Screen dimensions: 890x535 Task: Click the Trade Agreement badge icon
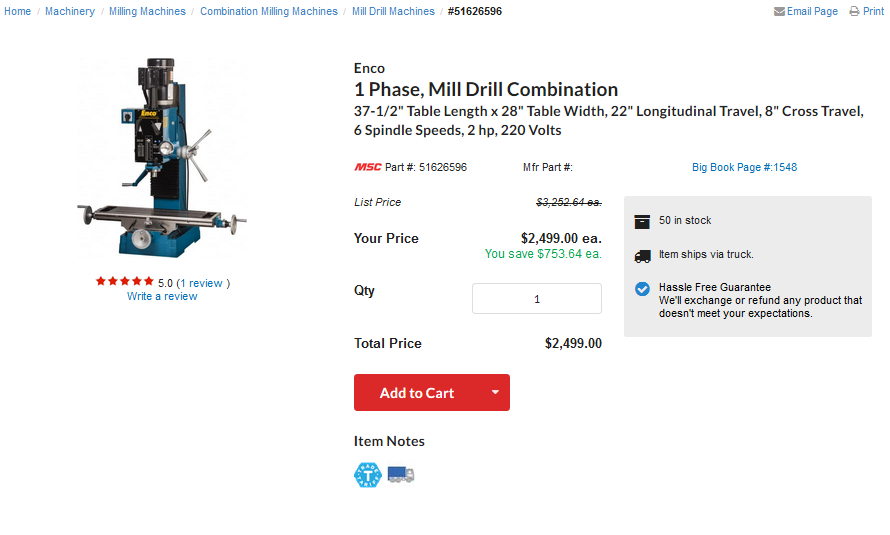368,474
